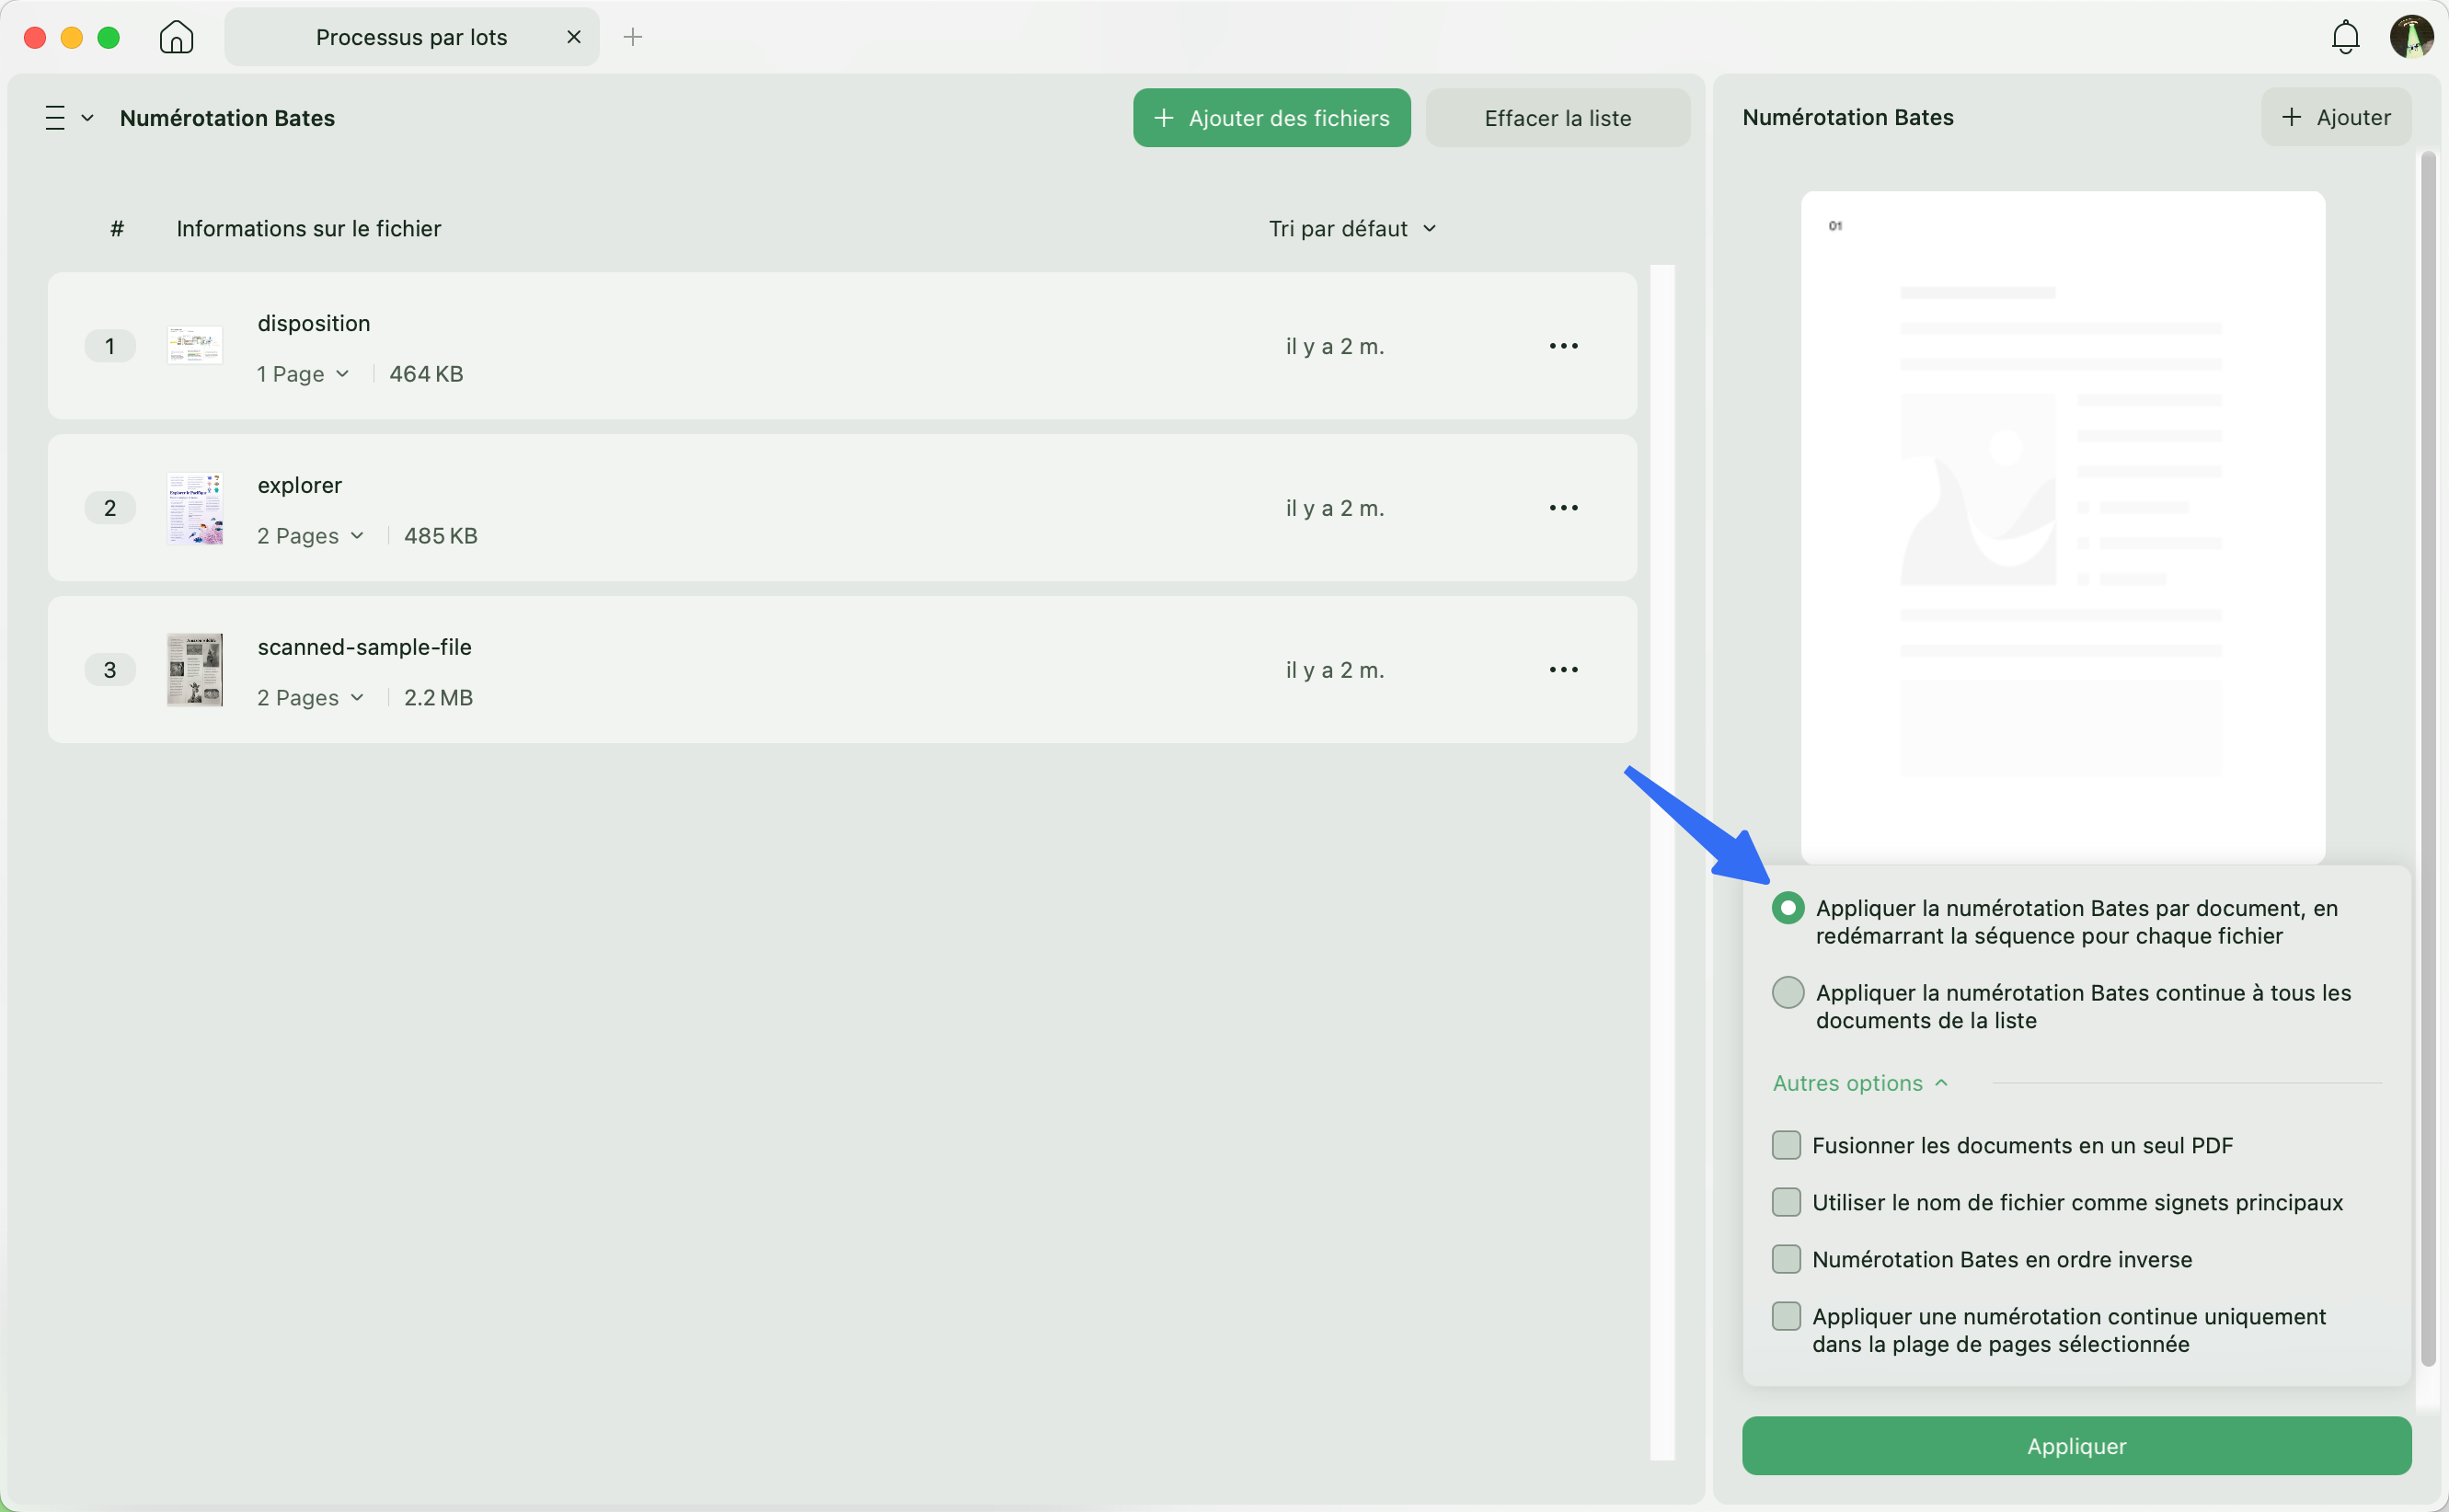Click Ajouter des fichiers button

1271,118
